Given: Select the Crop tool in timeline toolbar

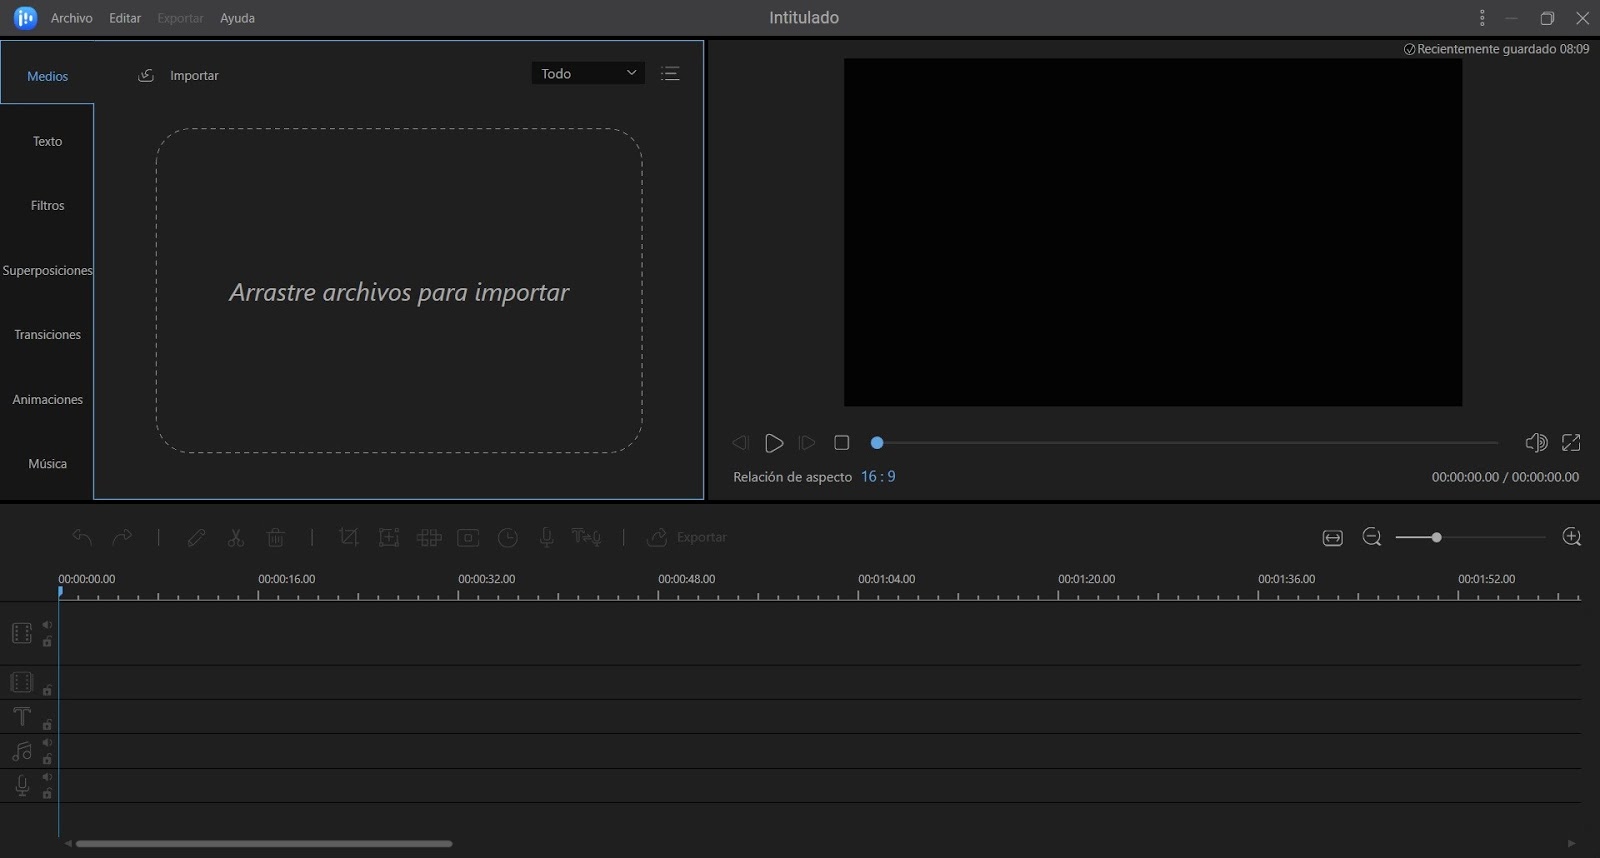Looking at the screenshot, I should (x=348, y=537).
